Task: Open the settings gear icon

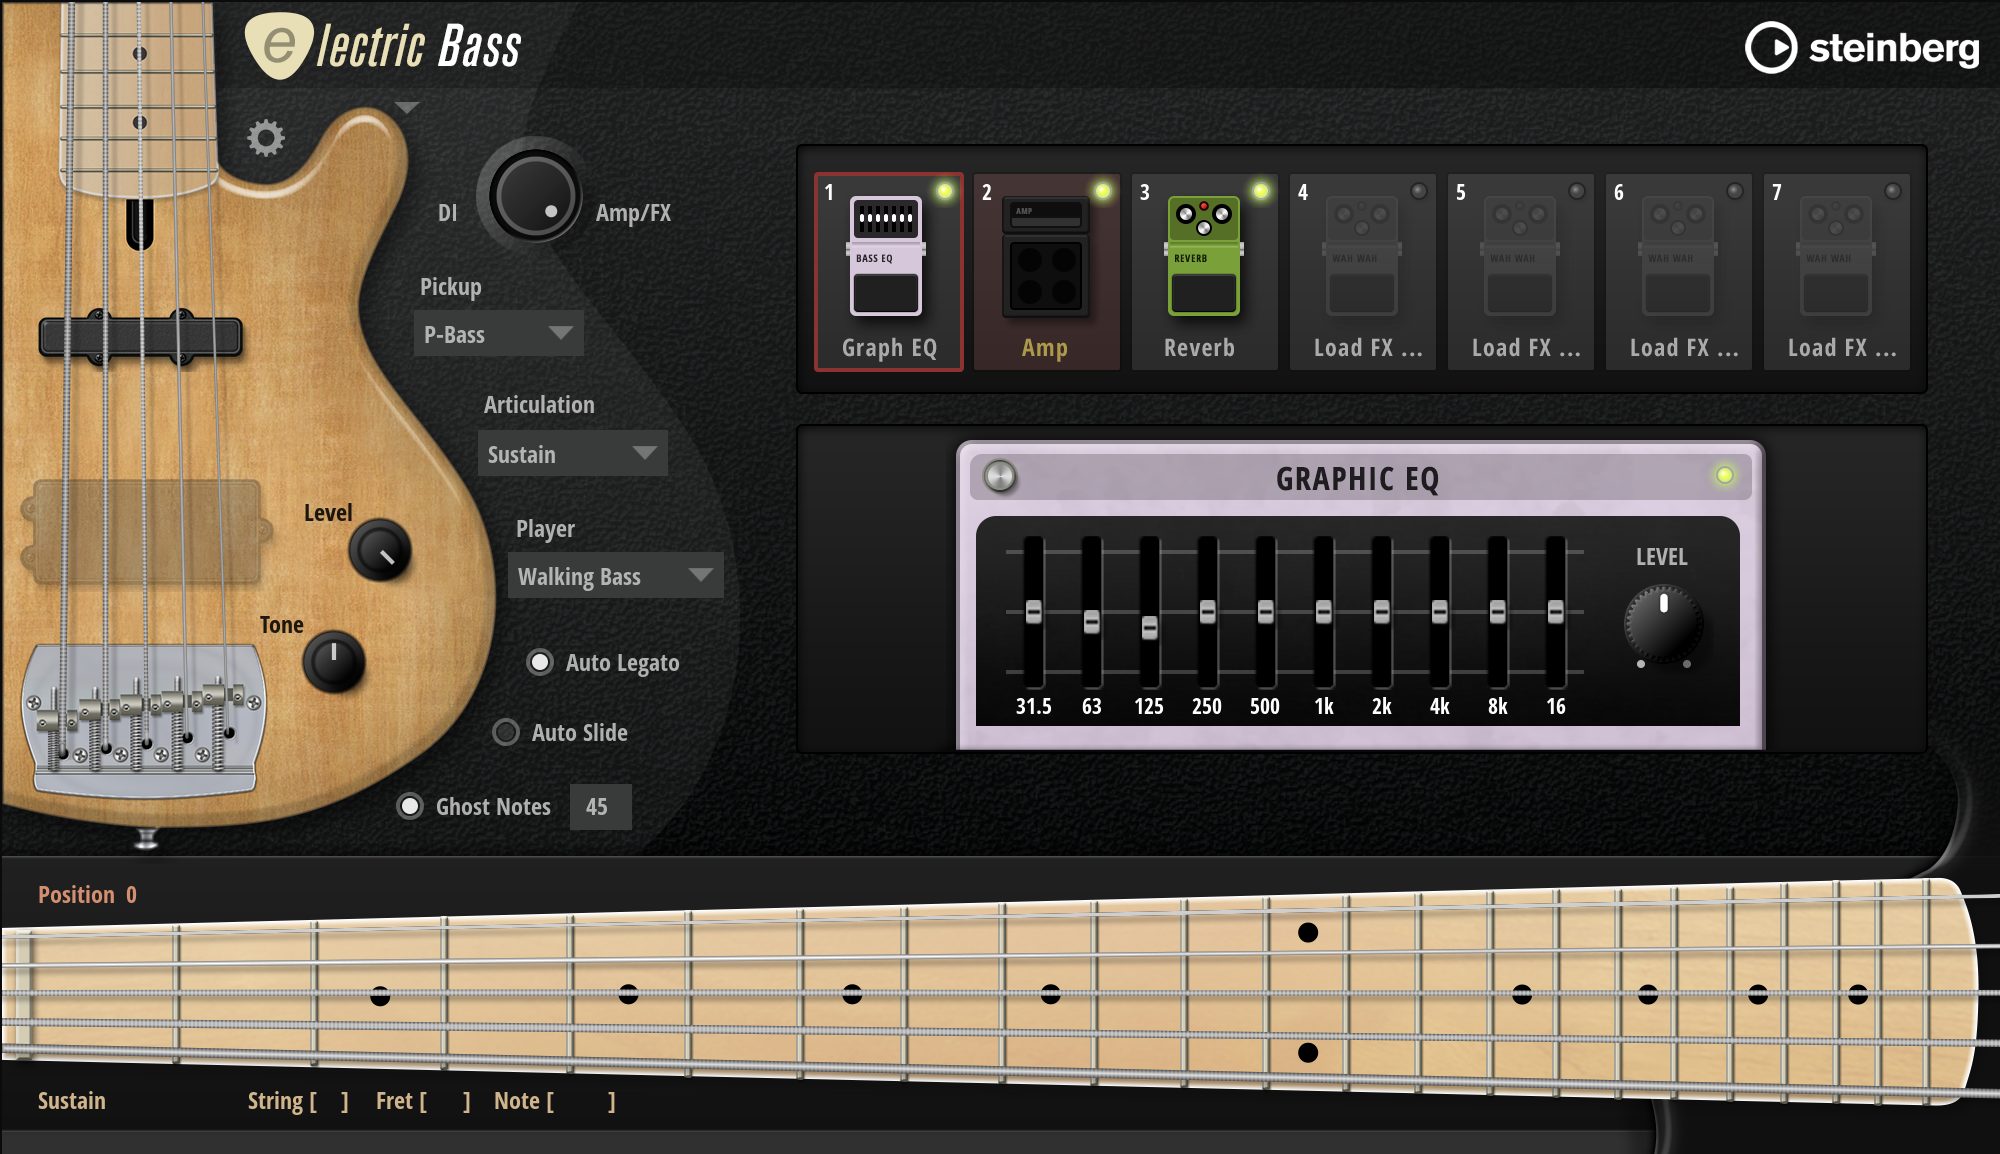Action: pyautogui.click(x=266, y=138)
